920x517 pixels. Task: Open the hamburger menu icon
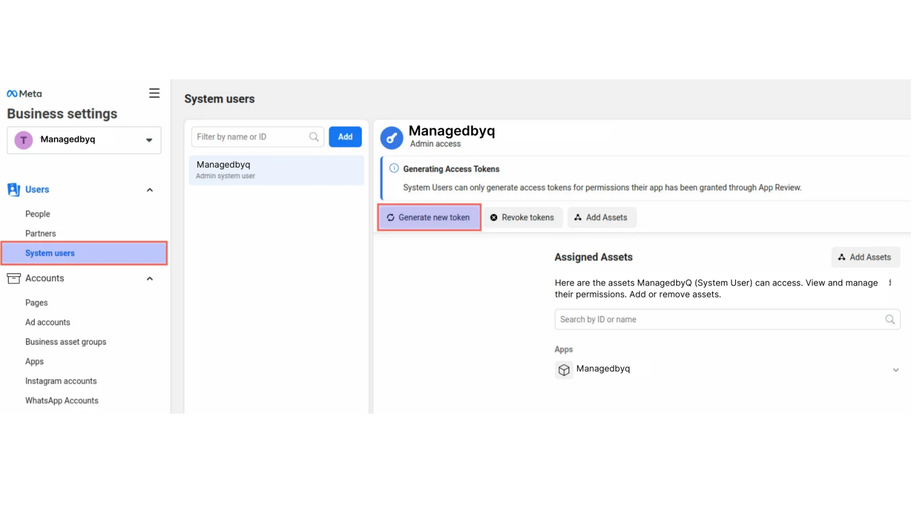(x=154, y=93)
